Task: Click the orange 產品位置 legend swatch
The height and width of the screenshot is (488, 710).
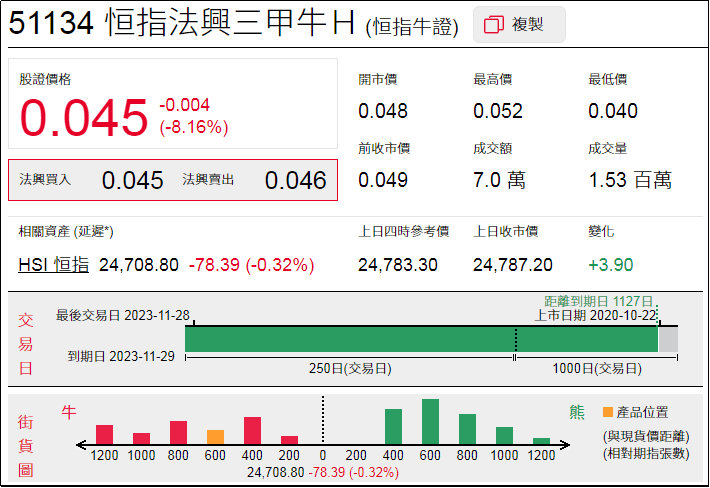Action: 608,412
